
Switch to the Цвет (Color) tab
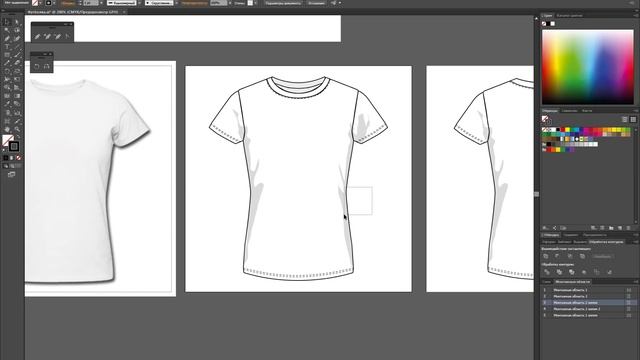[547, 16]
